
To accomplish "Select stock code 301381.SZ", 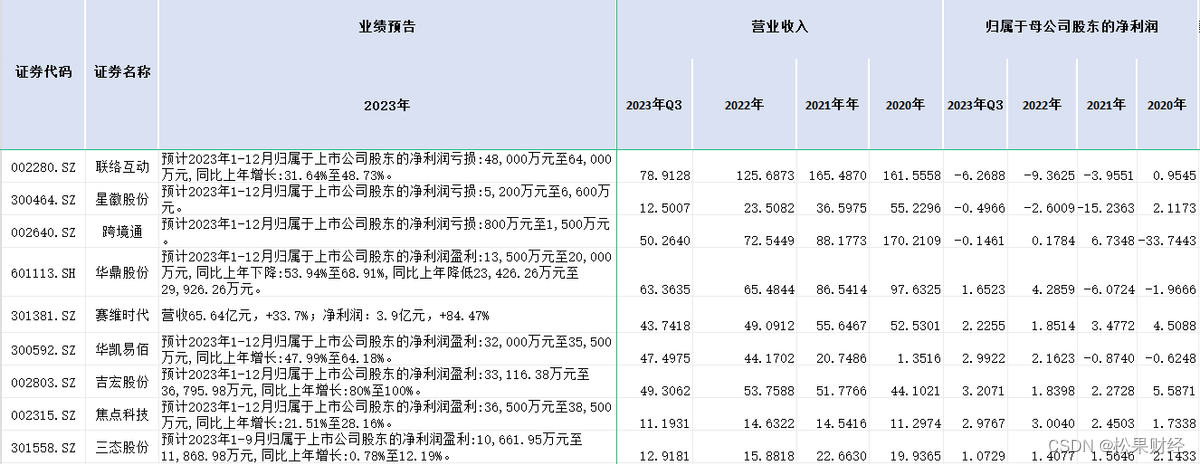I will click(x=43, y=316).
